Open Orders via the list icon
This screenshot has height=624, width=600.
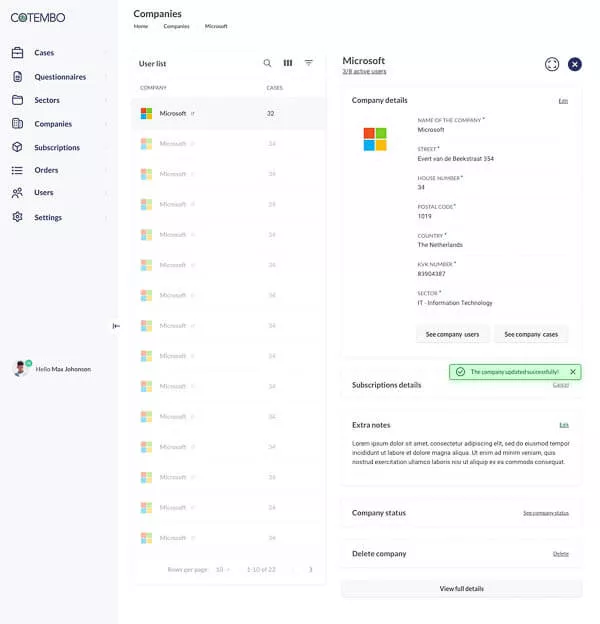[x=17, y=170]
